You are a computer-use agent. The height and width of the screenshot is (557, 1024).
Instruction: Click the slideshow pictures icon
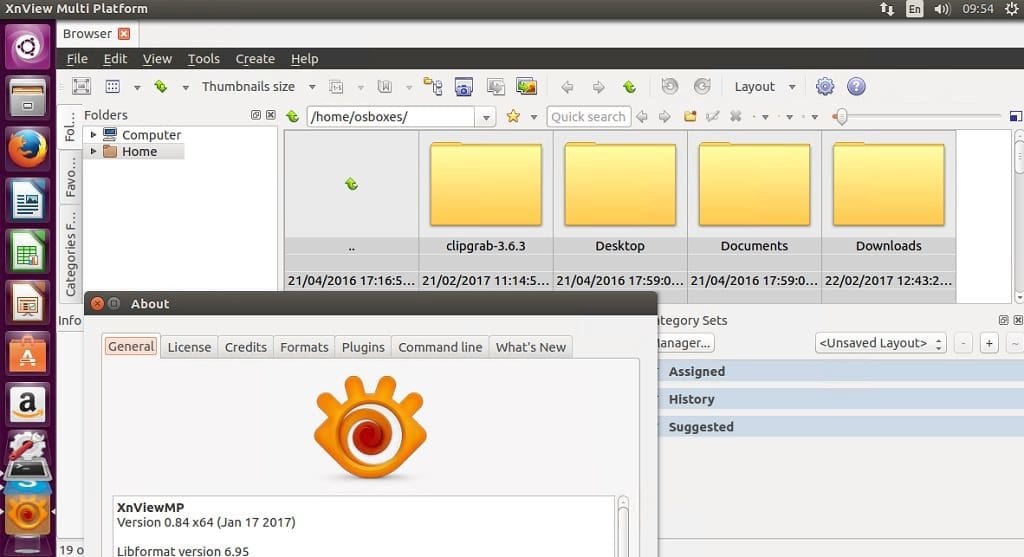(526, 86)
